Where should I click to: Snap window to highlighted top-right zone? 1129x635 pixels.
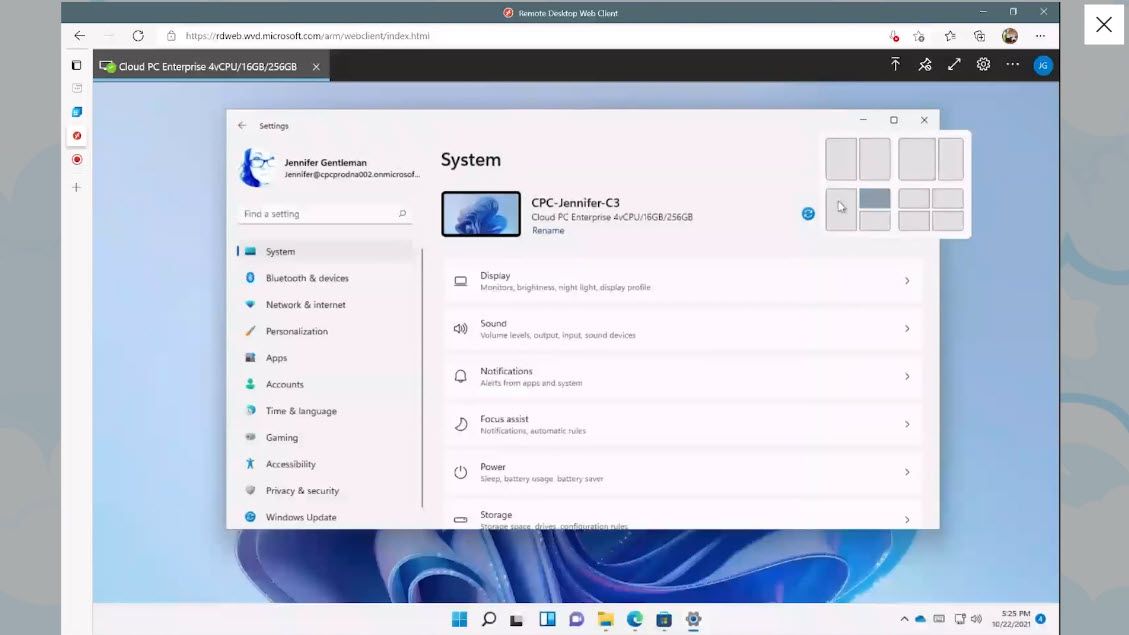pyautogui.click(x=875, y=199)
